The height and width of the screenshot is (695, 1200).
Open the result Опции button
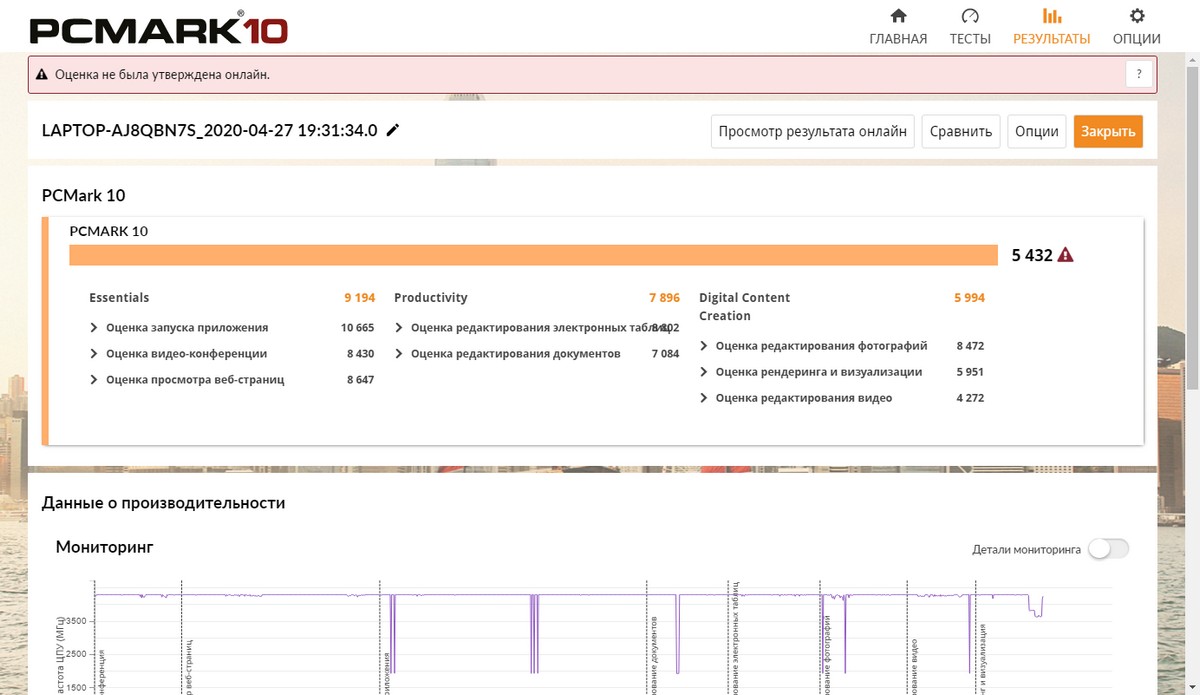(1037, 131)
